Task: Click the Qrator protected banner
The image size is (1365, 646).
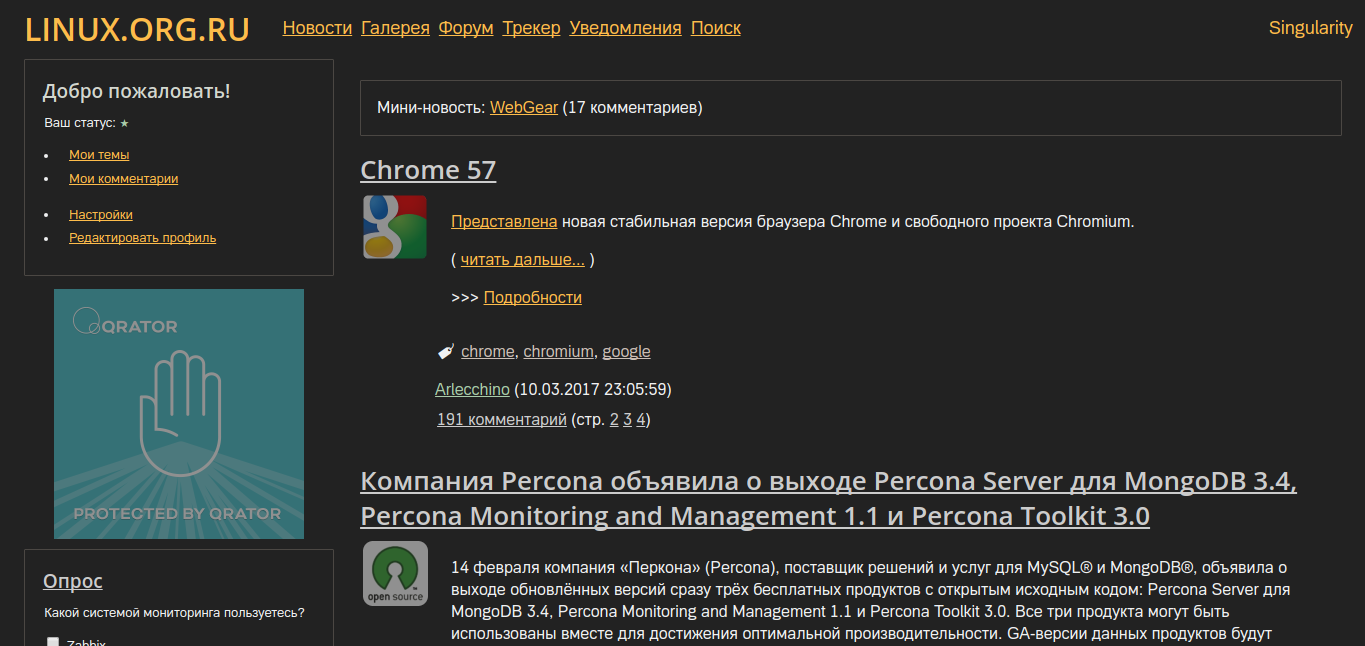Action: (179, 414)
